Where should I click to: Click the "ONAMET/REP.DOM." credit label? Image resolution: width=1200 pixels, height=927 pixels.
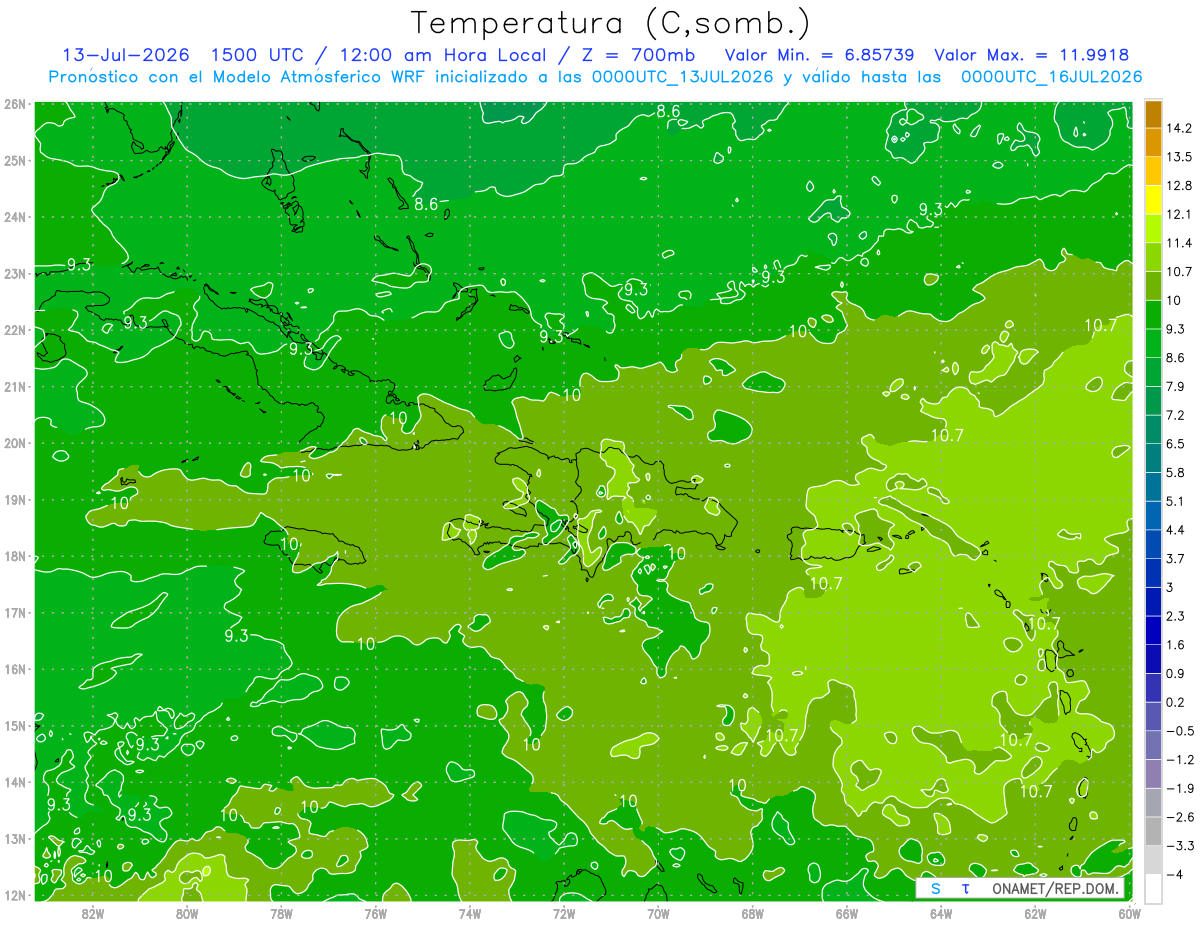tap(1057, 888)
